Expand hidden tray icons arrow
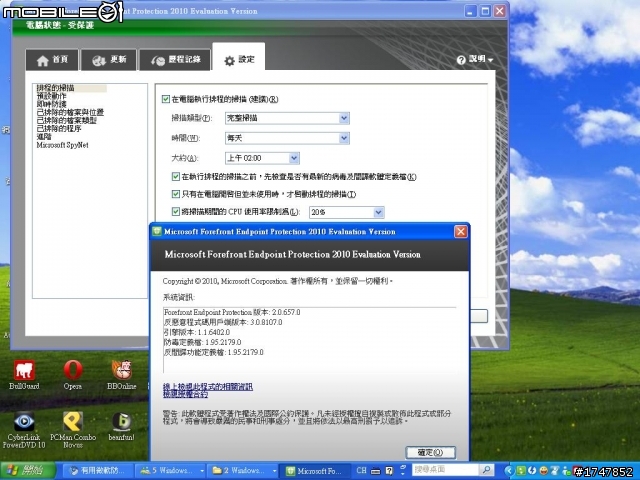Screen dimensions: 640x480 [x=509, y=471]
